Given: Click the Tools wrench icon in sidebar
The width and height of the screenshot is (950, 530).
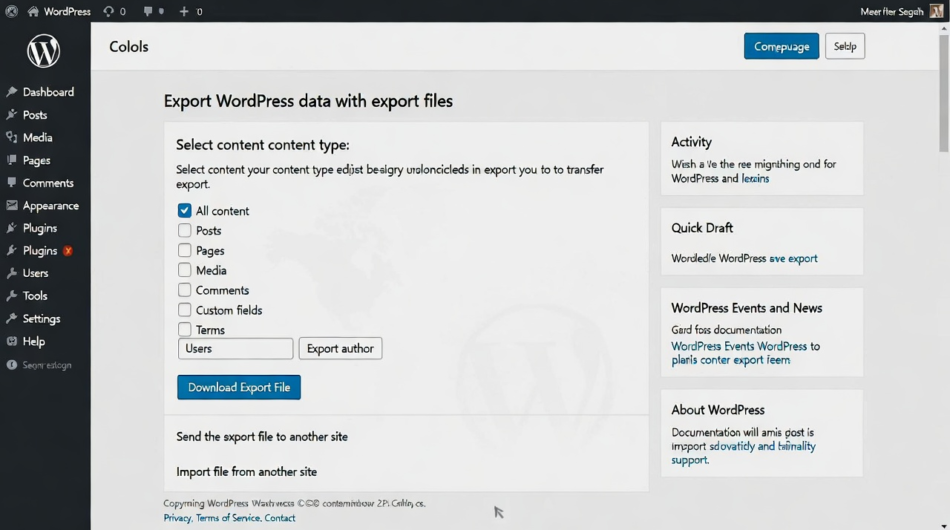Looking at the screenshot, I should tap(12, 296).
